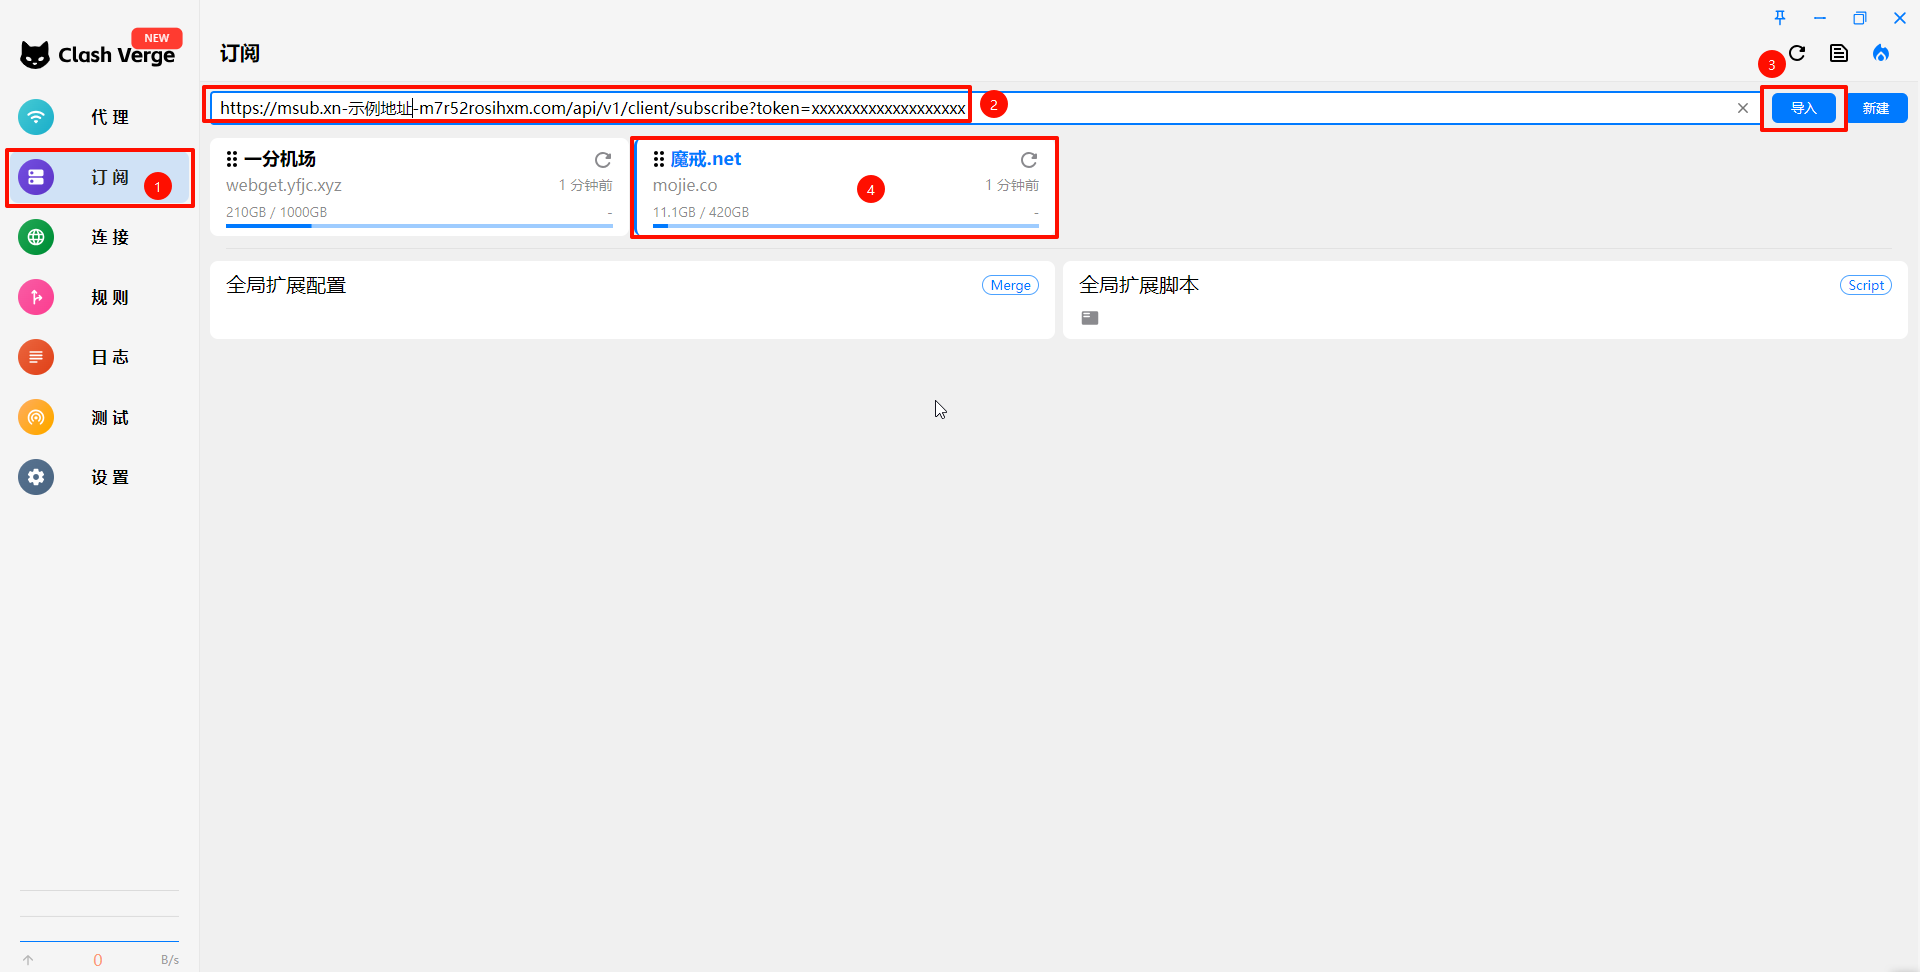Select the 全局扩展配置 Merge card
This screenshot has width=1920, height=972.
coord(632,300)
